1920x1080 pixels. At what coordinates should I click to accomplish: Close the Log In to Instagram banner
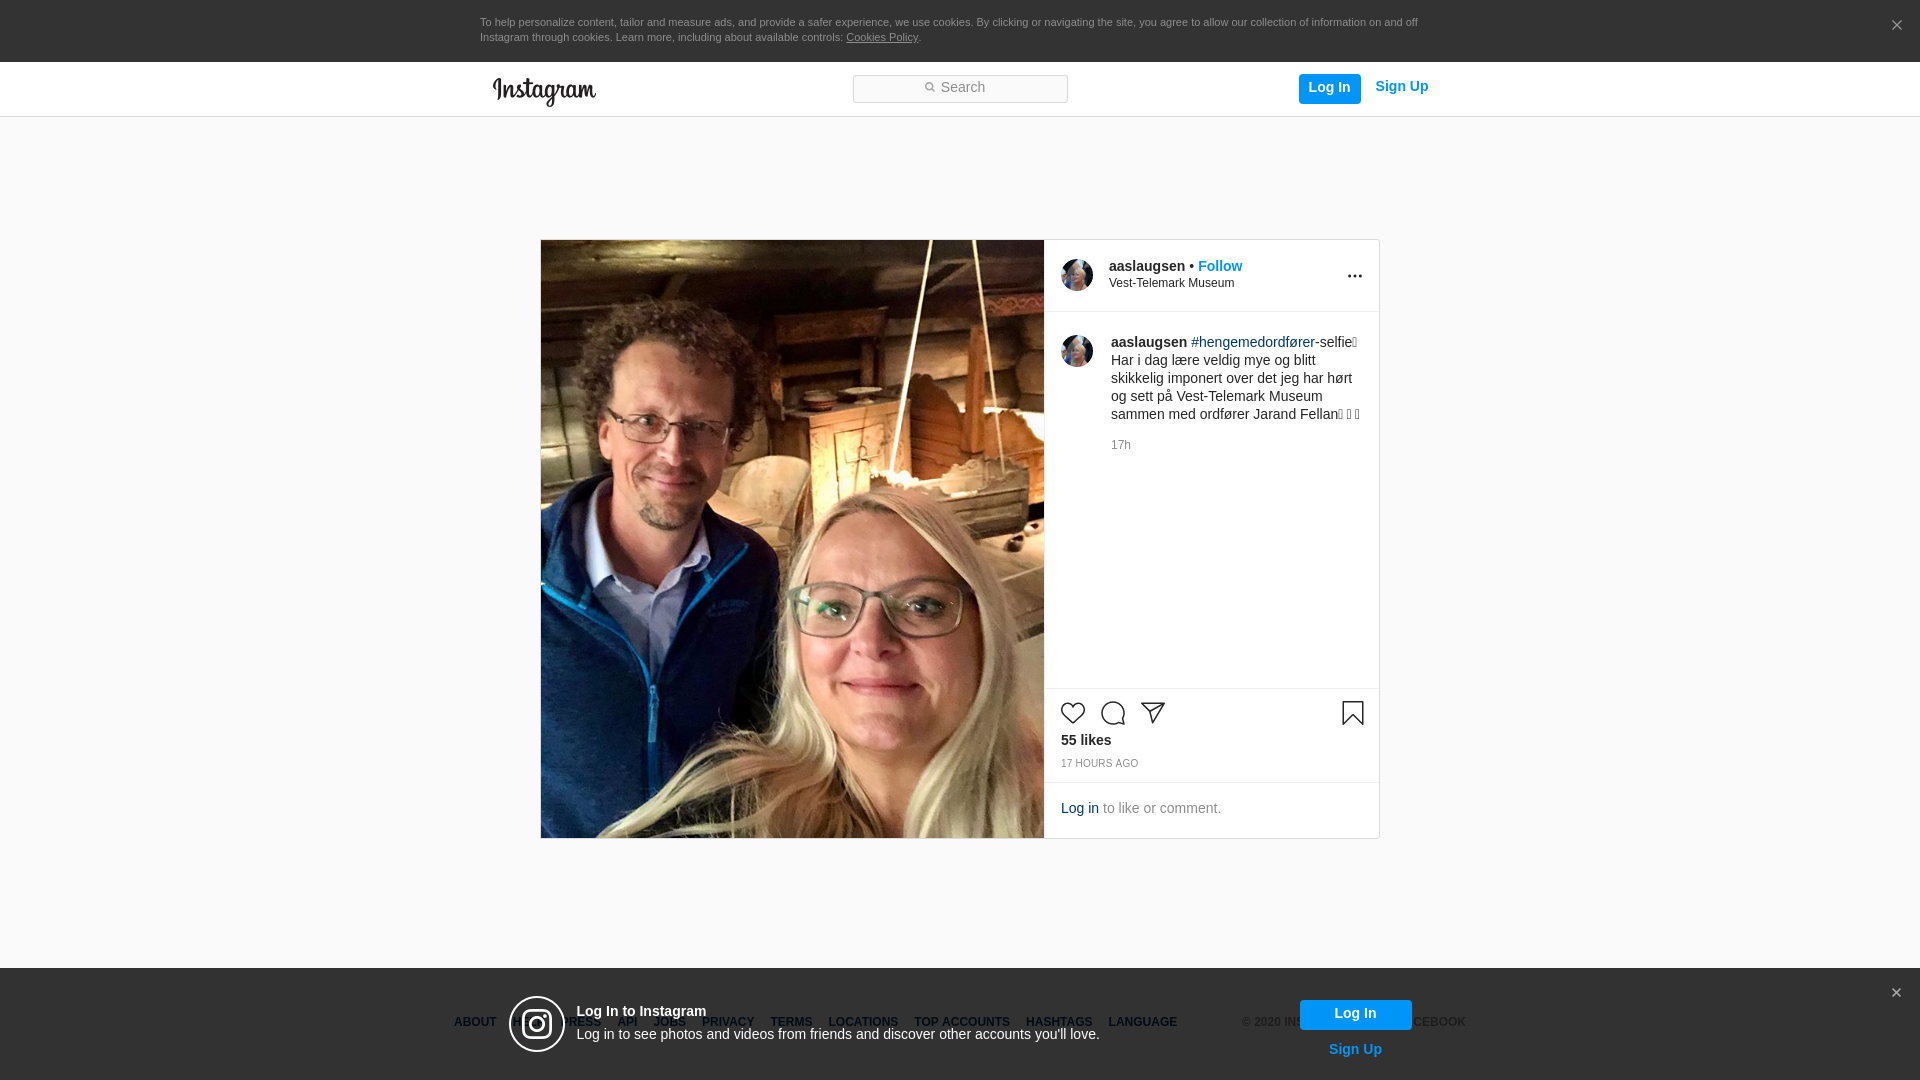pos(1896,993)
